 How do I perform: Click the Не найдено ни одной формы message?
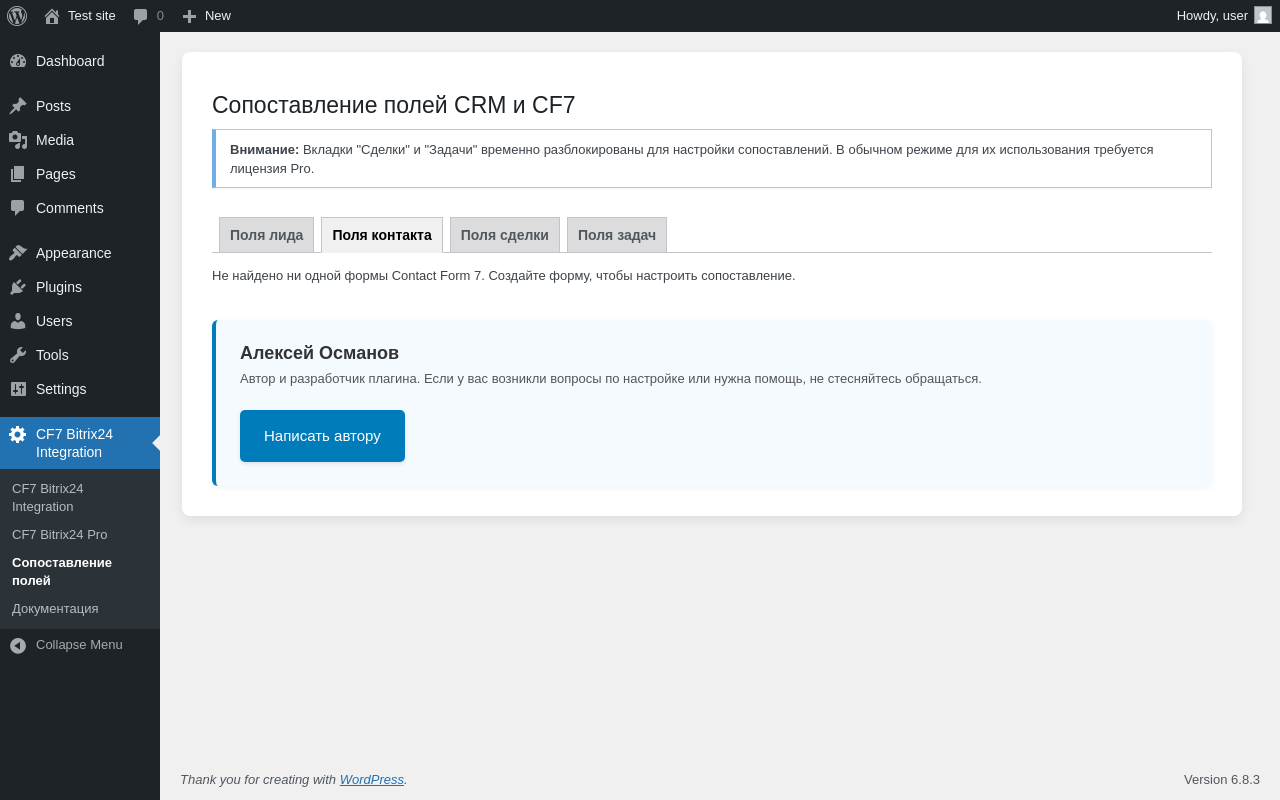pos(504,275)
